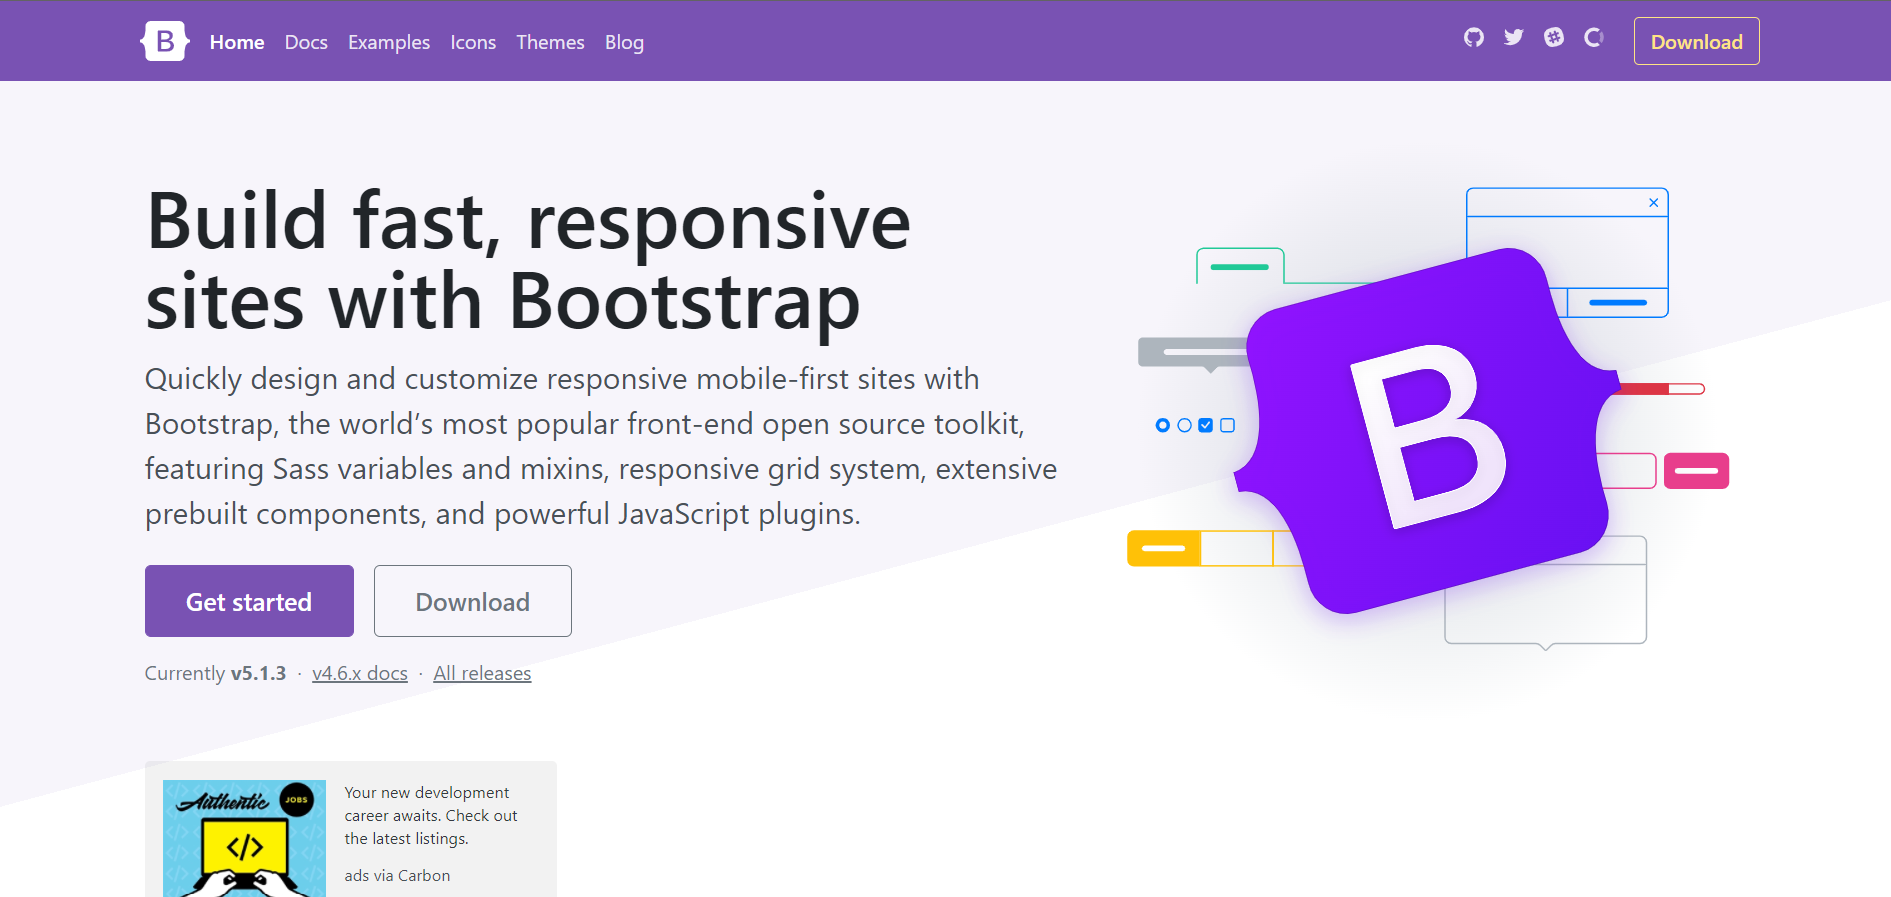This screenshot has height=897, width=1891.
Task: Open the Open Collective icon link
Action: point(1594,37)
